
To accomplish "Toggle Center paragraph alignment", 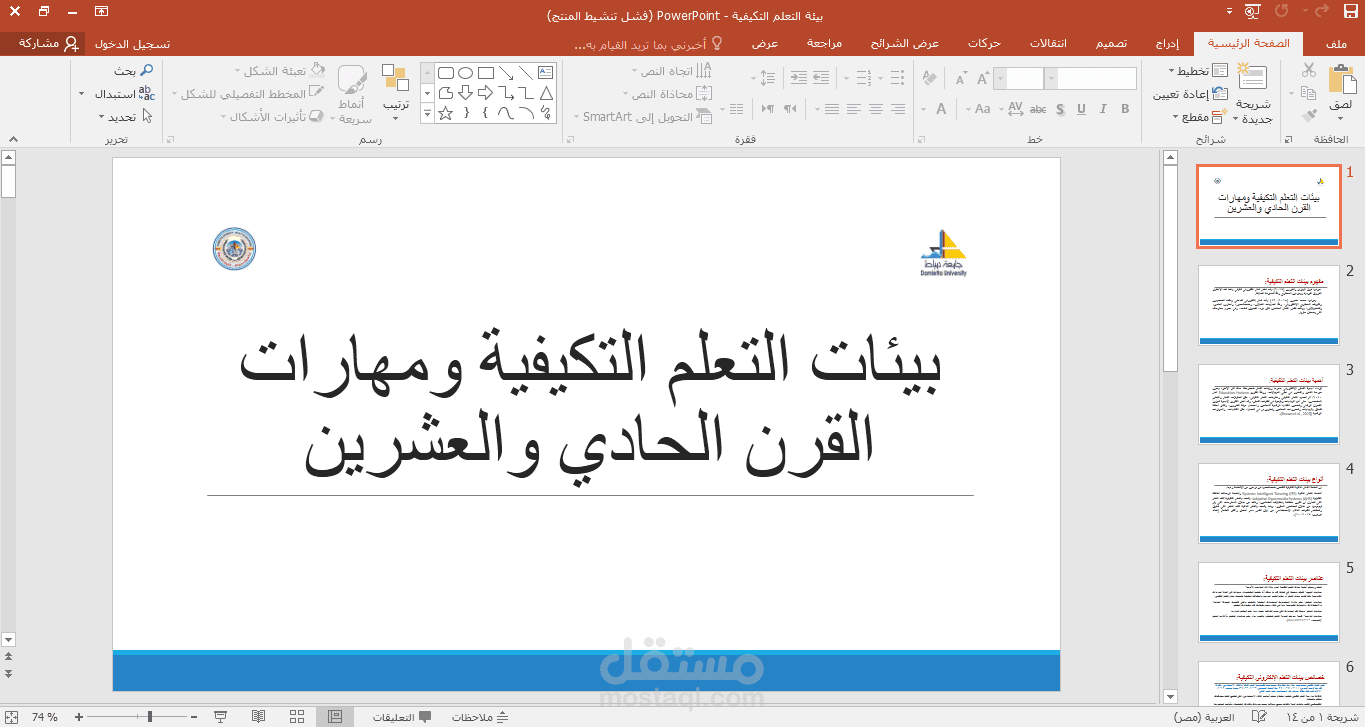I will (x=876, y=108).
